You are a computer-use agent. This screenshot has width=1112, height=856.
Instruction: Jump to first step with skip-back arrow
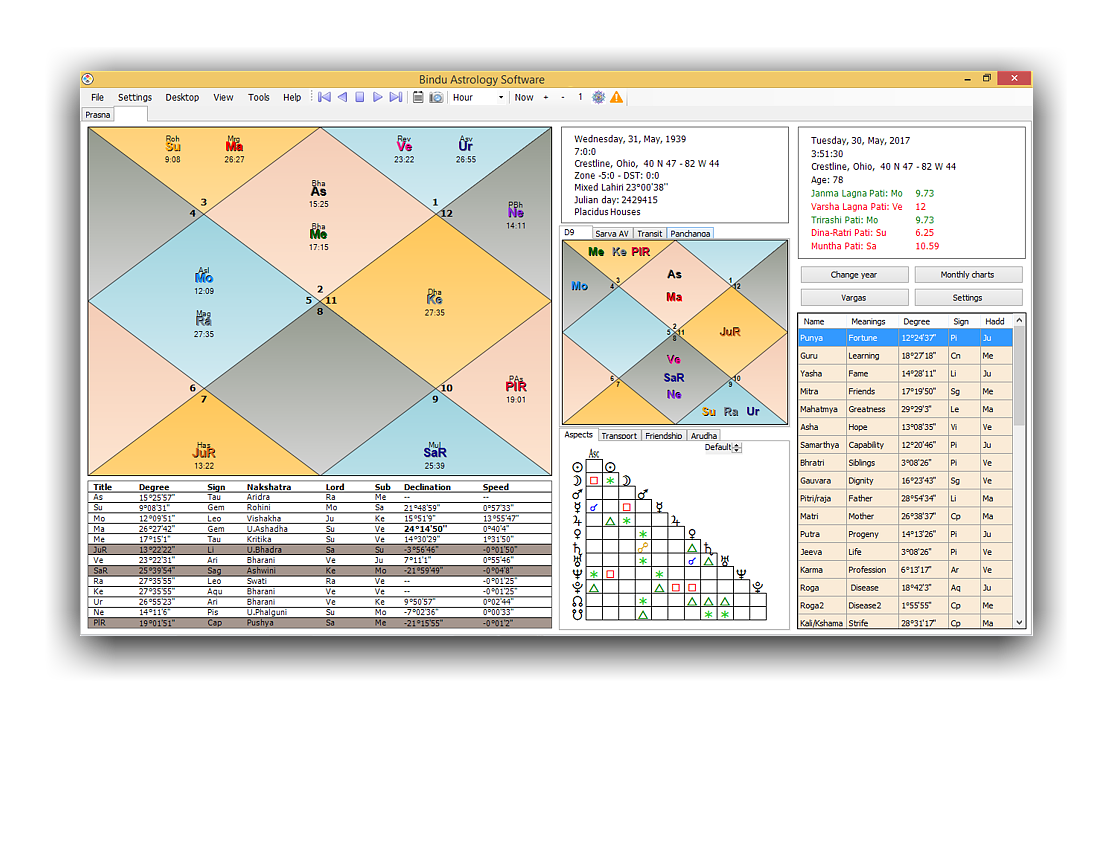[324, 97]
